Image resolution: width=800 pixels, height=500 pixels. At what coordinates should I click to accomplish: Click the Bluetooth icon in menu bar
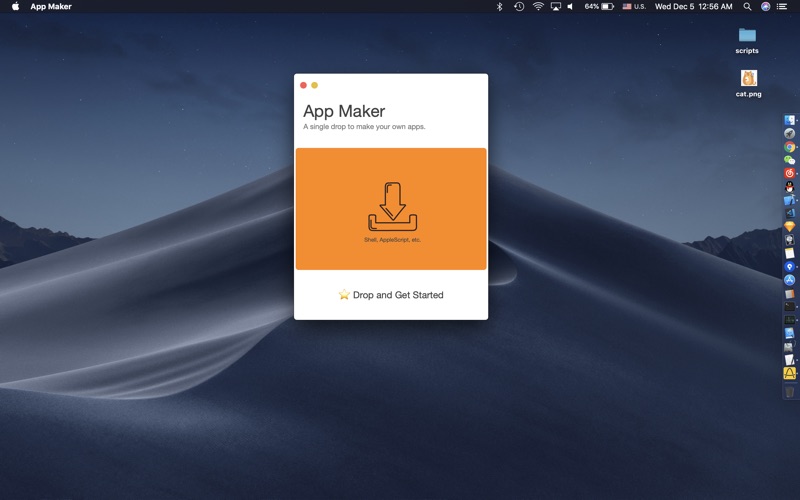coord(499,7)
